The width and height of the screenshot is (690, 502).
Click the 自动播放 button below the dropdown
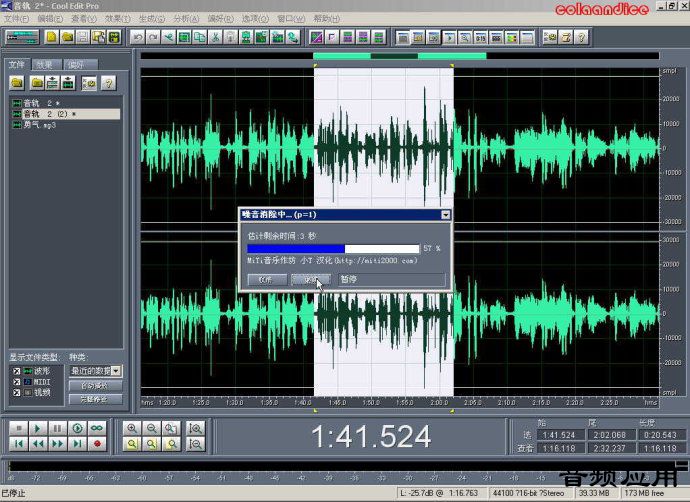tap(95, 385)
